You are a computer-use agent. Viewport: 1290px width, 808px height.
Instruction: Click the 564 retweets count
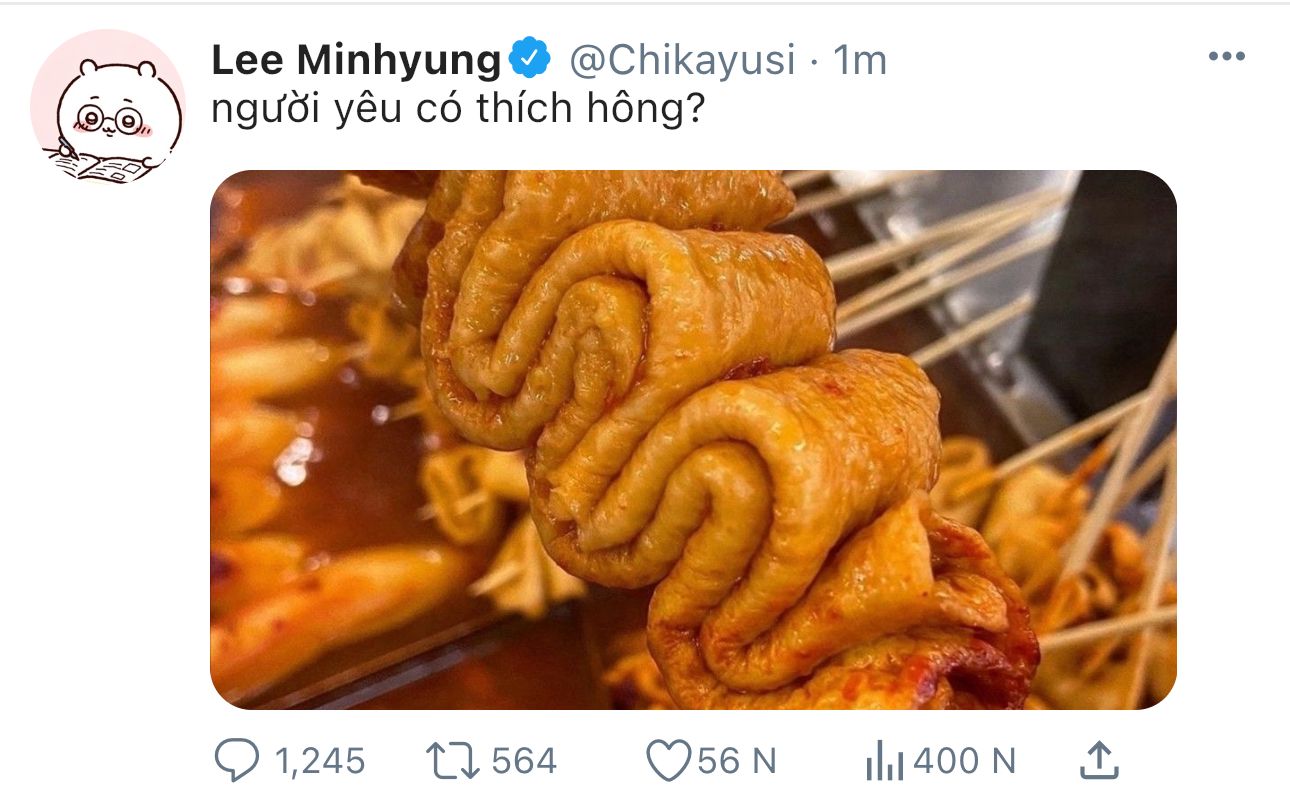pos(524,762)
